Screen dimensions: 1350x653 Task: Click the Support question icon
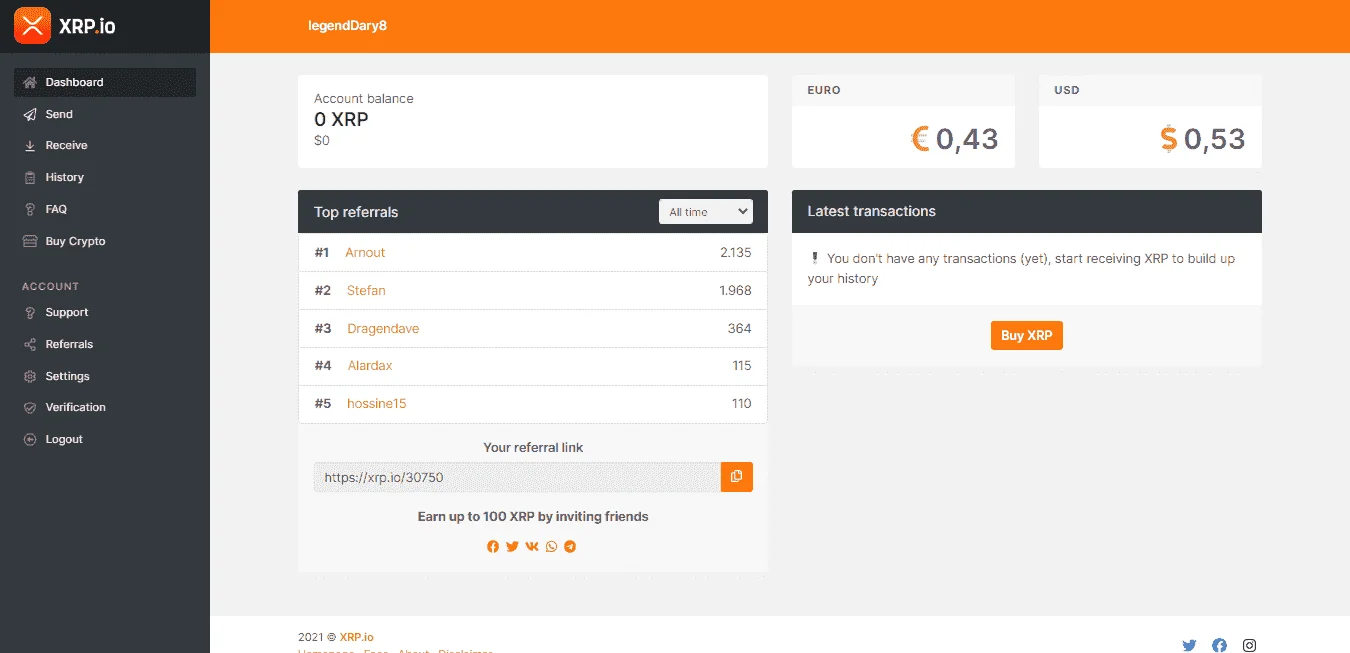click(30, 312)
